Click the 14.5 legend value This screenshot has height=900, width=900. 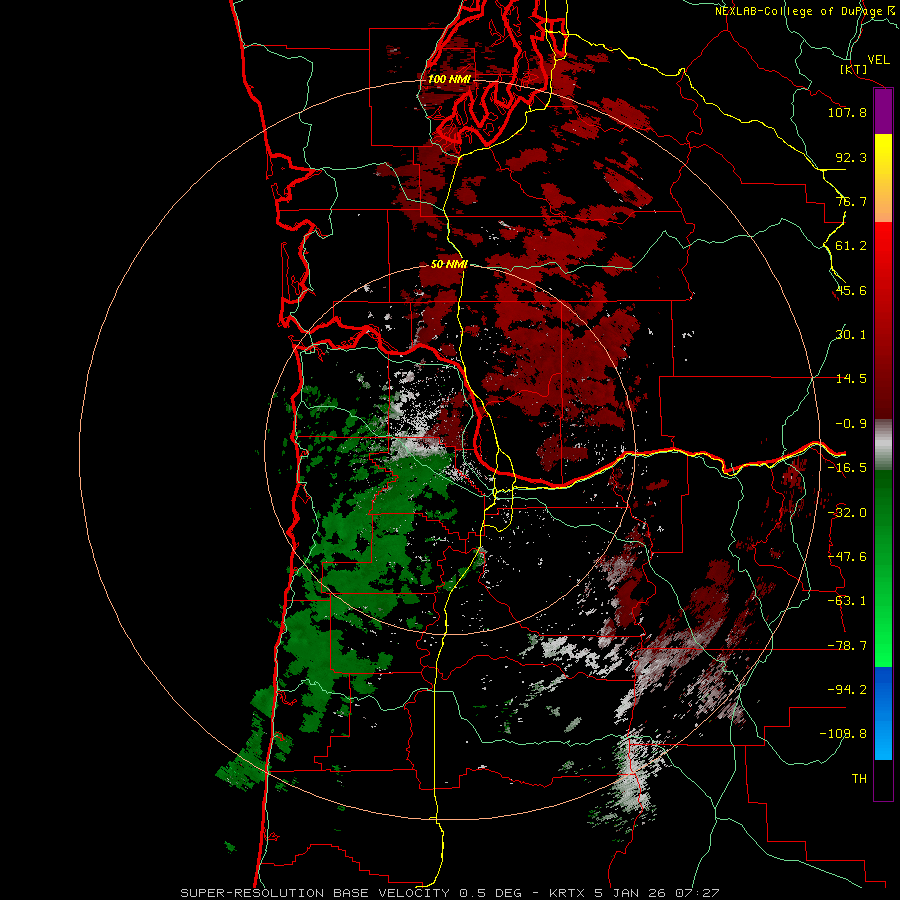[x=851, y=379]
